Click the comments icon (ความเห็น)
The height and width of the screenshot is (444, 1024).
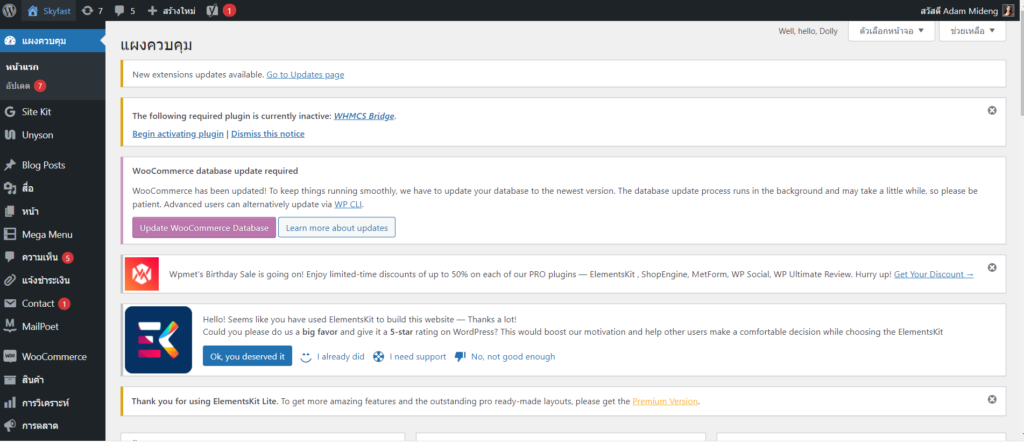10,257
